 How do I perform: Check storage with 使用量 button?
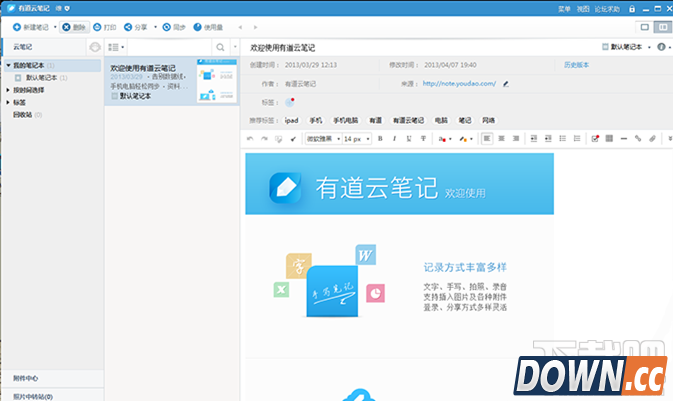[208, 27]
